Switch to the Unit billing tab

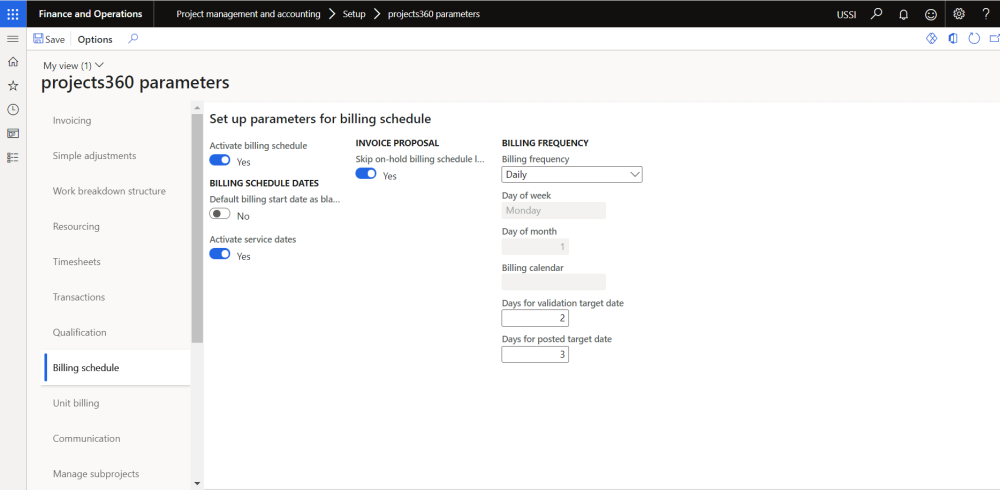pos(76,403)
